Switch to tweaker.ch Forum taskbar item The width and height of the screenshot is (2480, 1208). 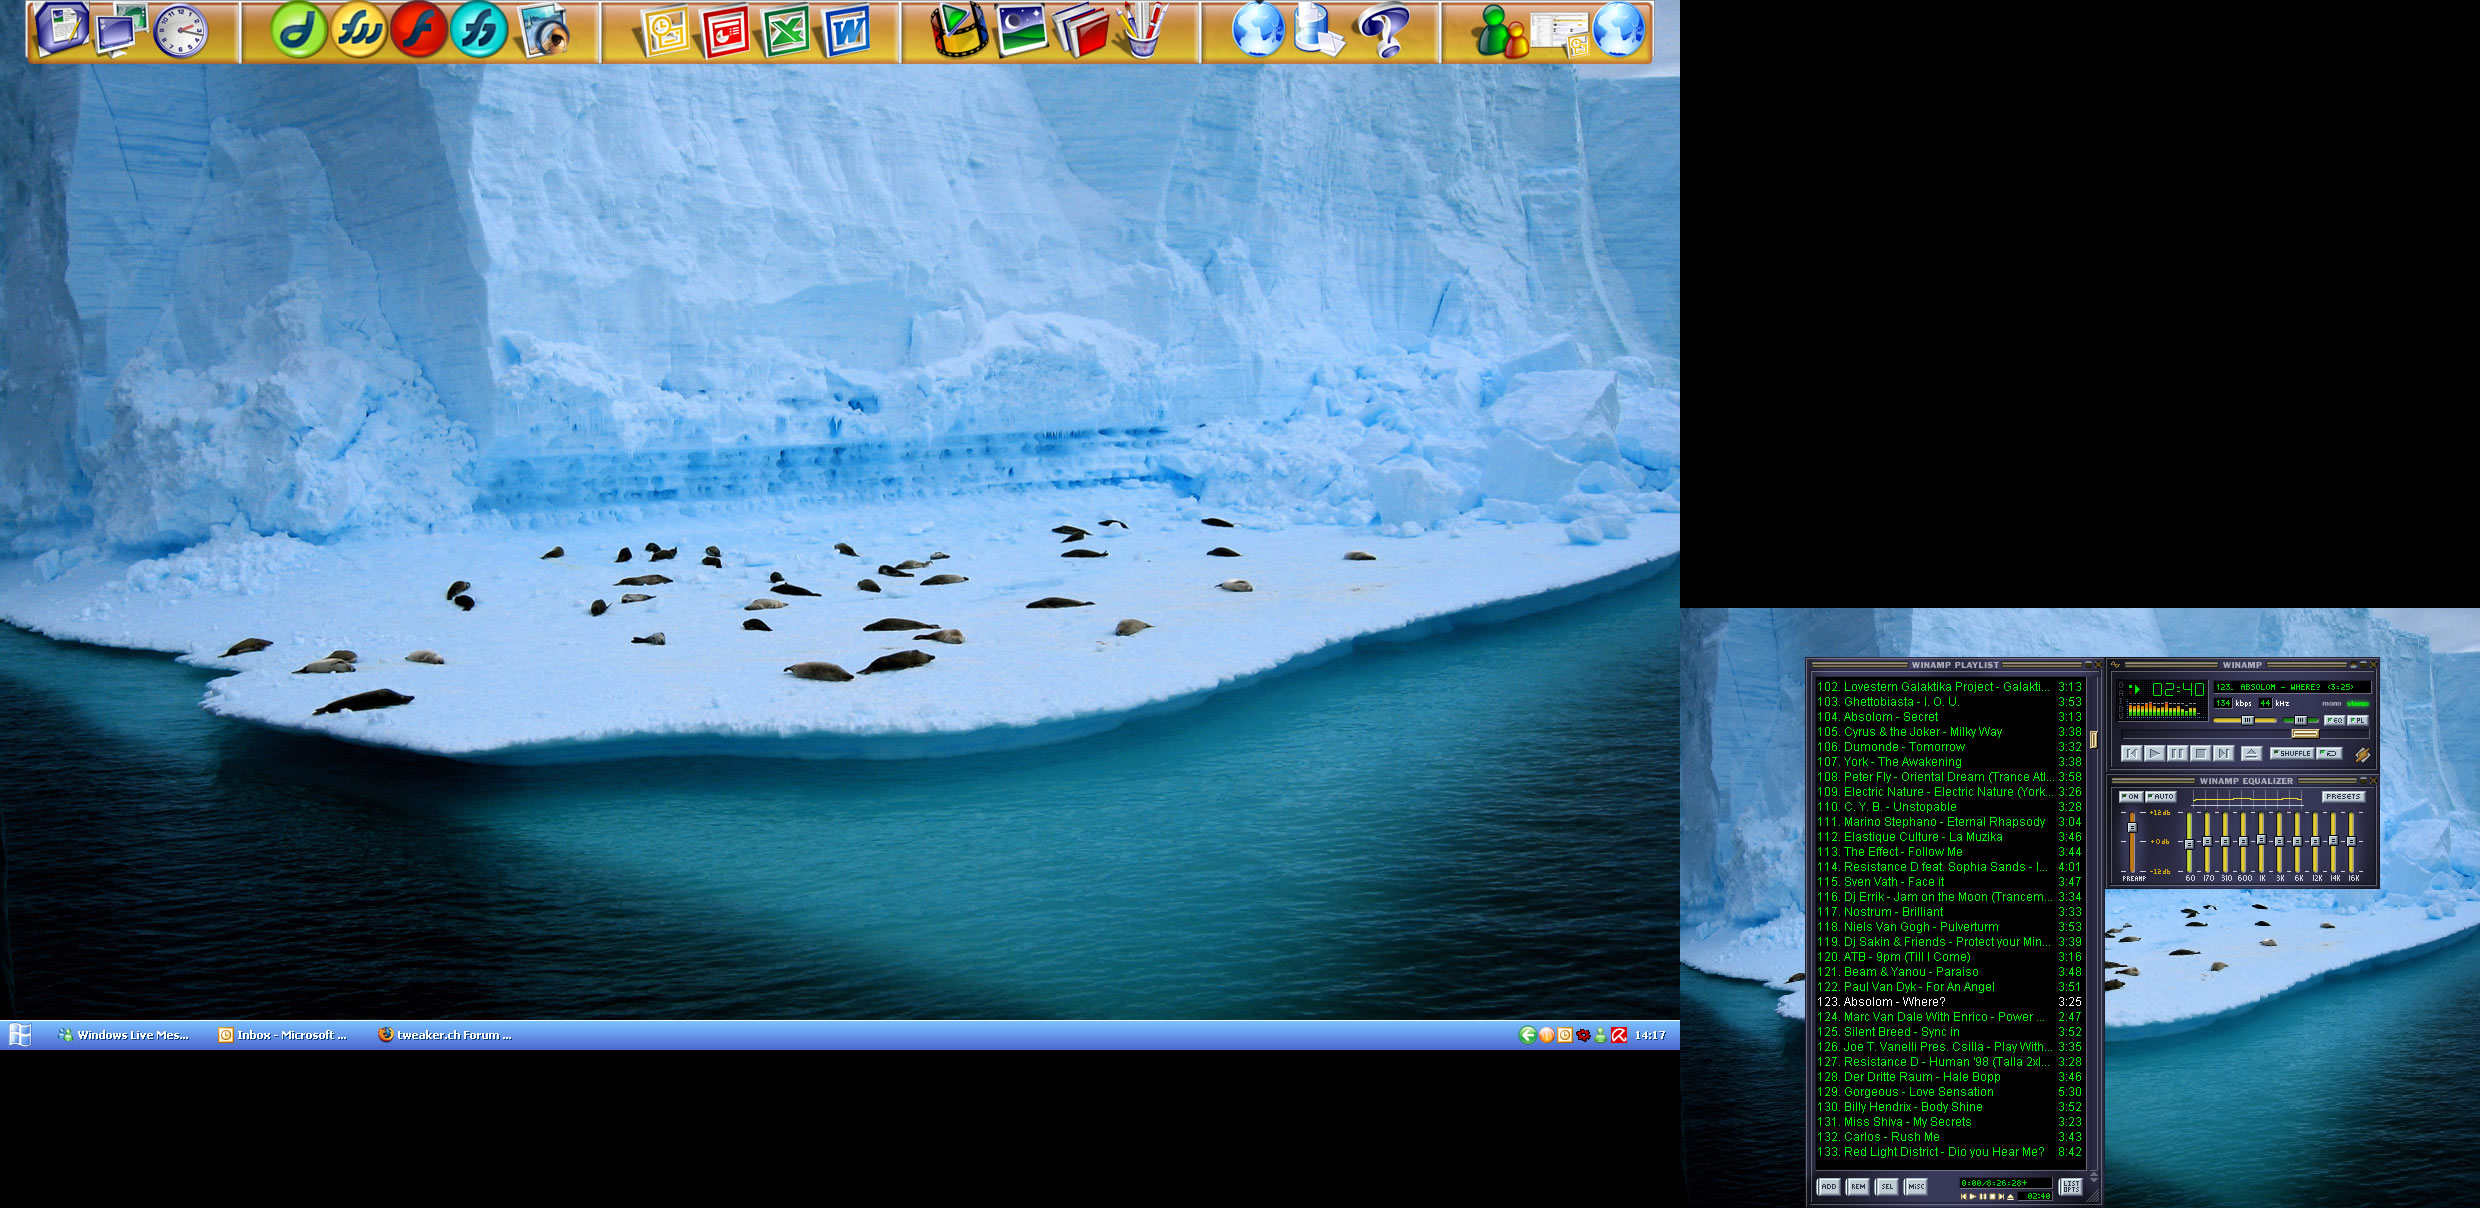(445, 1035)
